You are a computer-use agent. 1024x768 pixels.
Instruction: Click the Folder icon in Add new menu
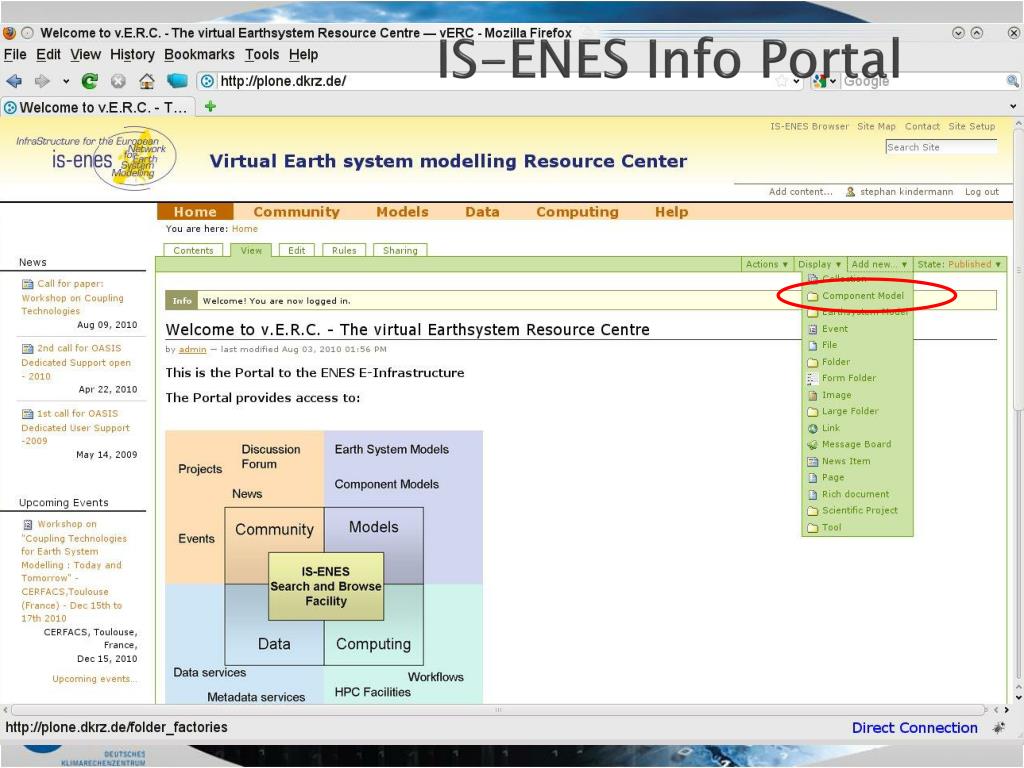click(x=812, y=362)
